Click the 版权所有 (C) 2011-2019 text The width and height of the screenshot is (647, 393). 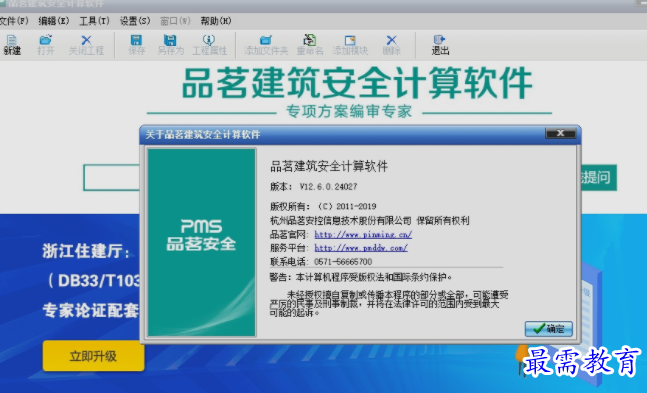tap(323, 206)
